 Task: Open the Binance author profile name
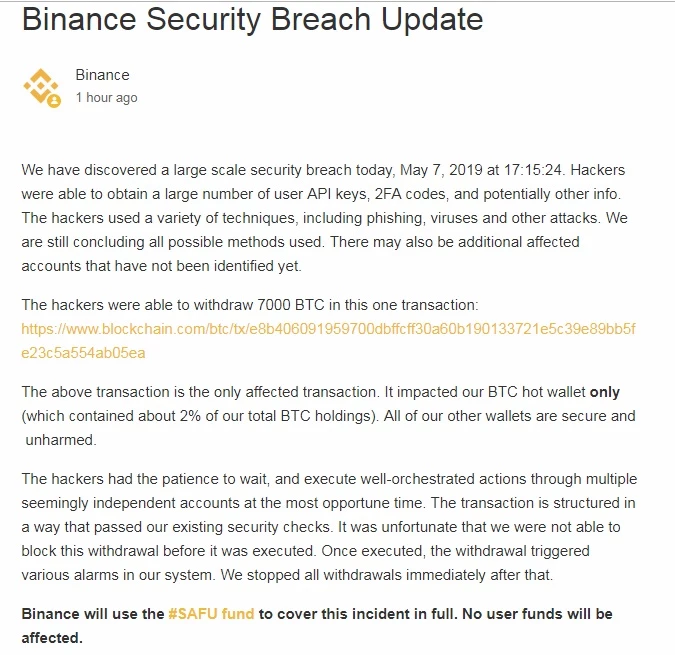tap(102, 75)
